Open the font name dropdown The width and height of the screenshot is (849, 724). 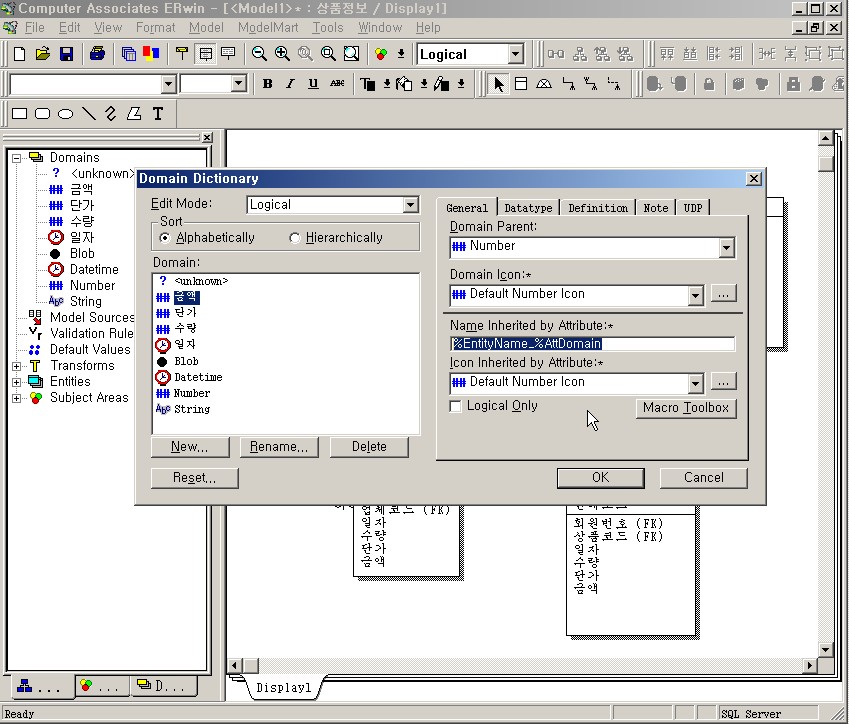[168, 84]
